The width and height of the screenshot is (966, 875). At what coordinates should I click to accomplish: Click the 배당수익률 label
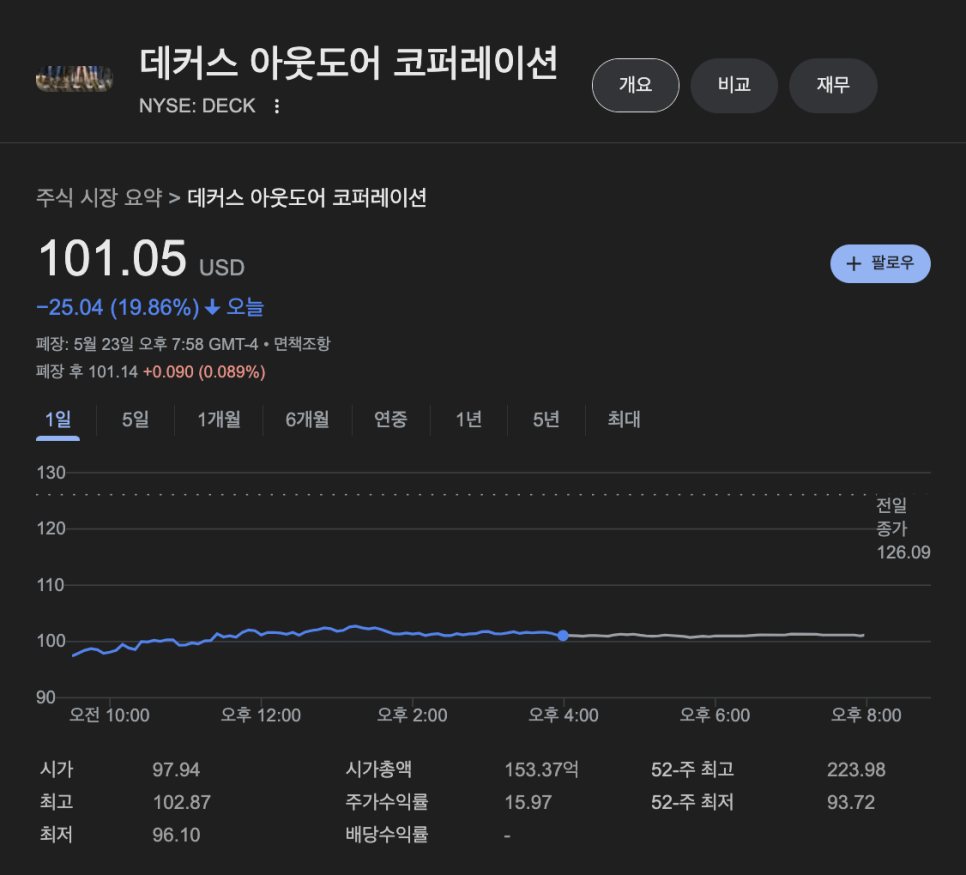pyautogui.click(x=386, y=835)
